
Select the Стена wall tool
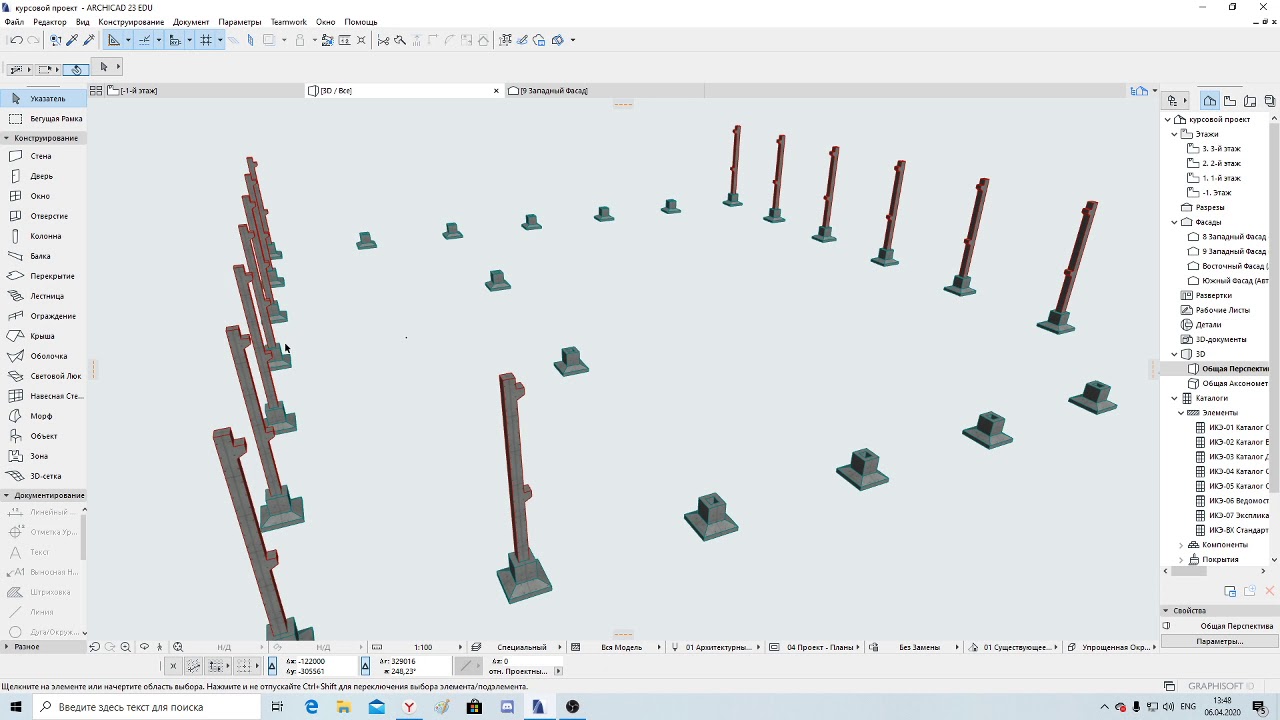pyautogui.click(x=42, y=156)
